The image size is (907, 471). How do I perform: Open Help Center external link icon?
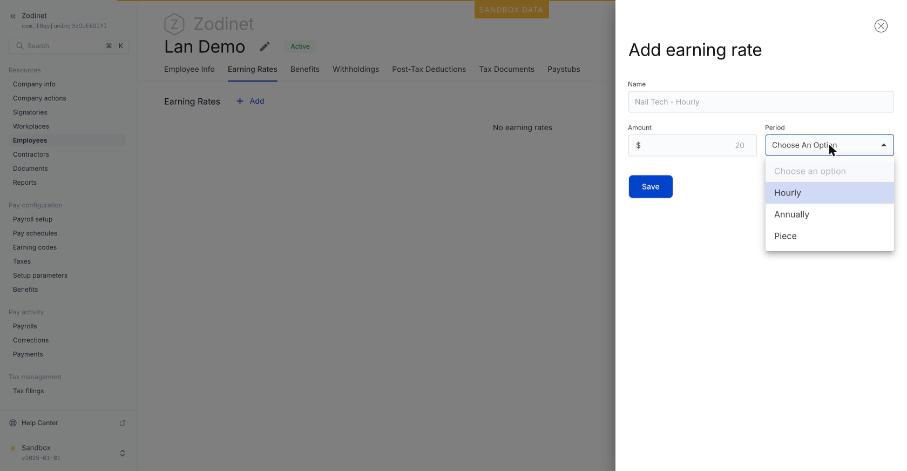pos(123,423)
